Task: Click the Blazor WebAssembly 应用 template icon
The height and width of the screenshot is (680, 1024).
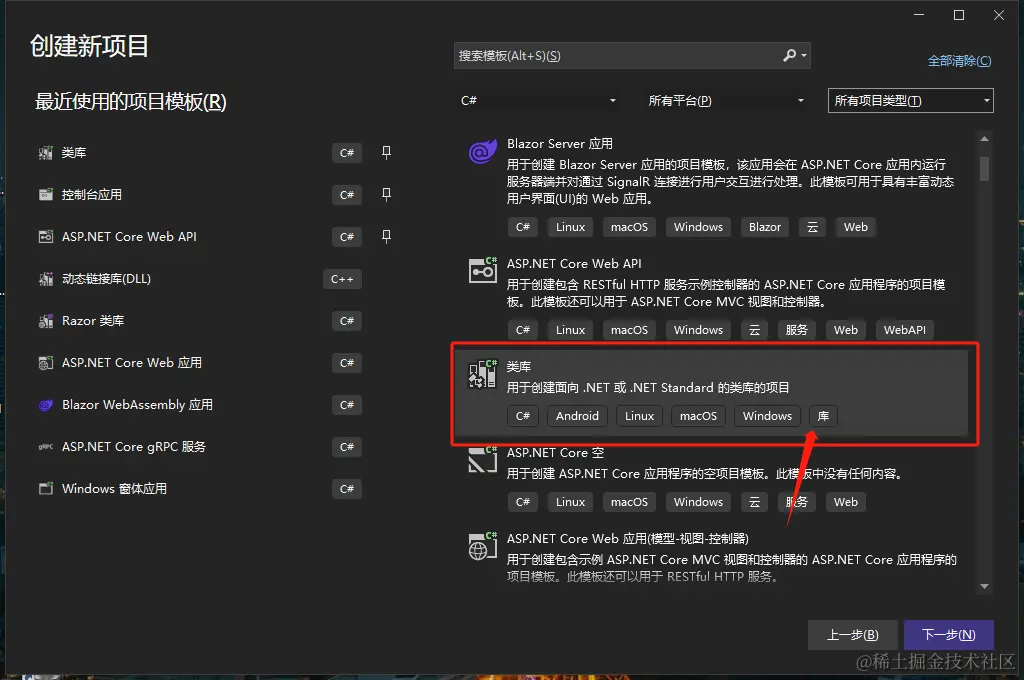Action: point(46,404)
